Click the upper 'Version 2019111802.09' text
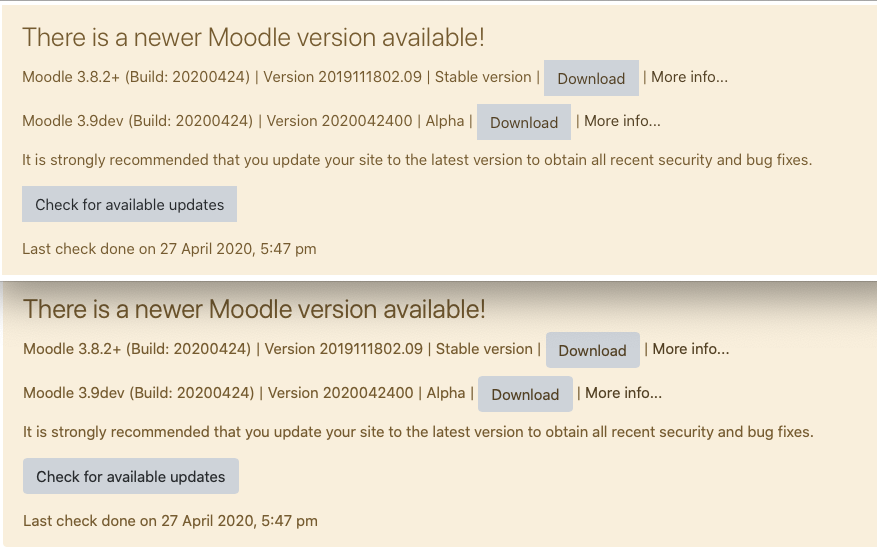This screenshot has height=551, width=877. [x=342, y=77]
